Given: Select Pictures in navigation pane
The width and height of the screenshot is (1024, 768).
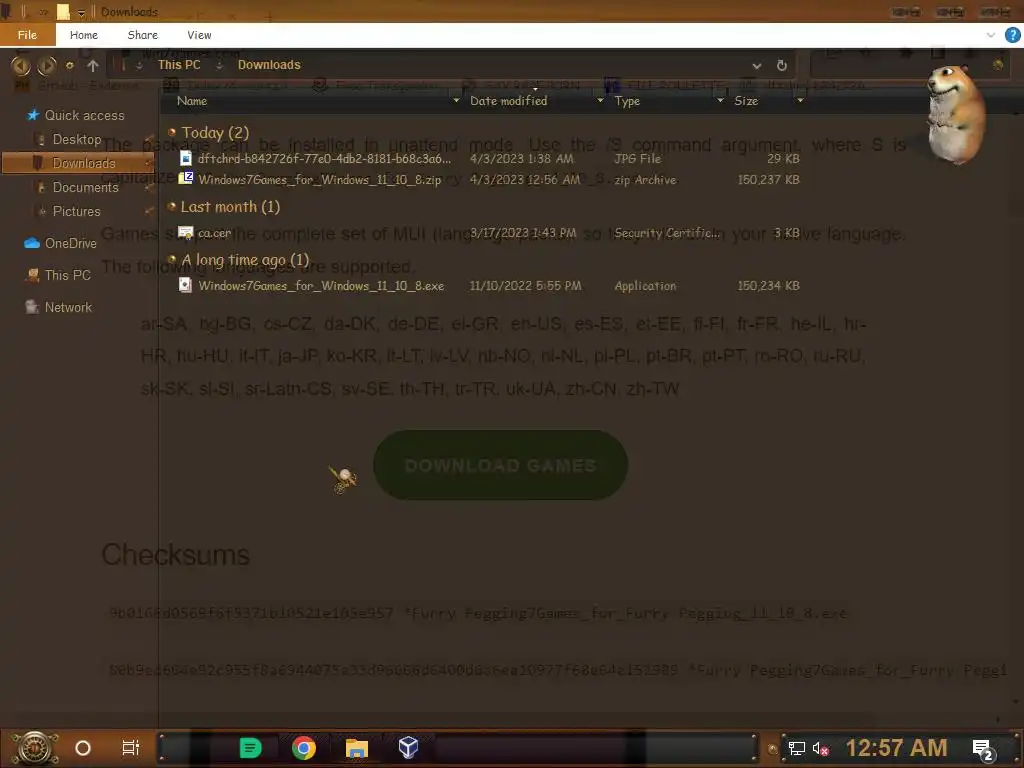Looking at the screenshot, I should (x=76, y=212).
